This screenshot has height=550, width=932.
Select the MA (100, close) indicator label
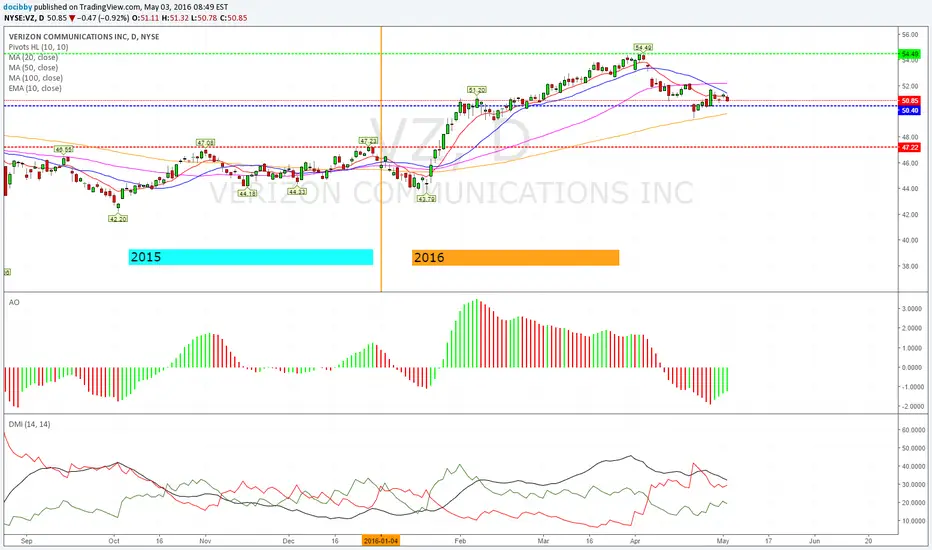[x=36, y=78]
